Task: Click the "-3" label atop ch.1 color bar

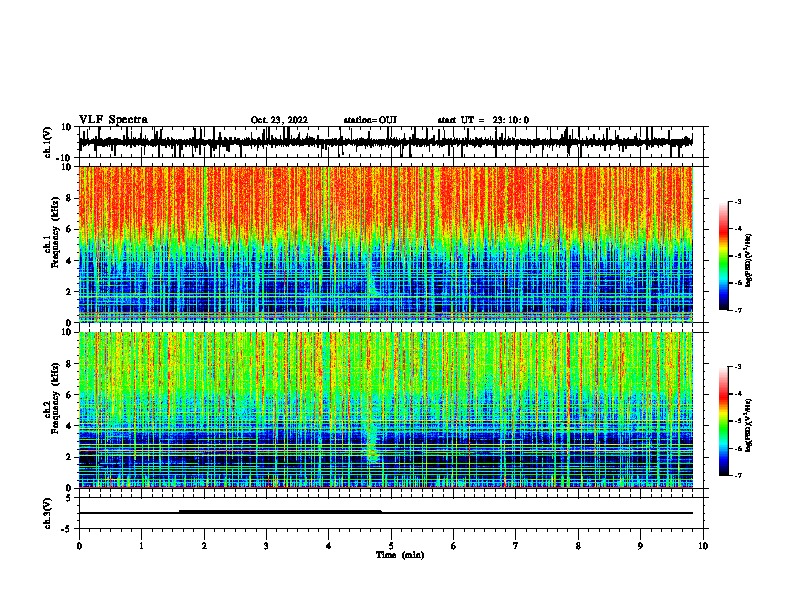Action: pyautogui.click(x=737, y=201)
